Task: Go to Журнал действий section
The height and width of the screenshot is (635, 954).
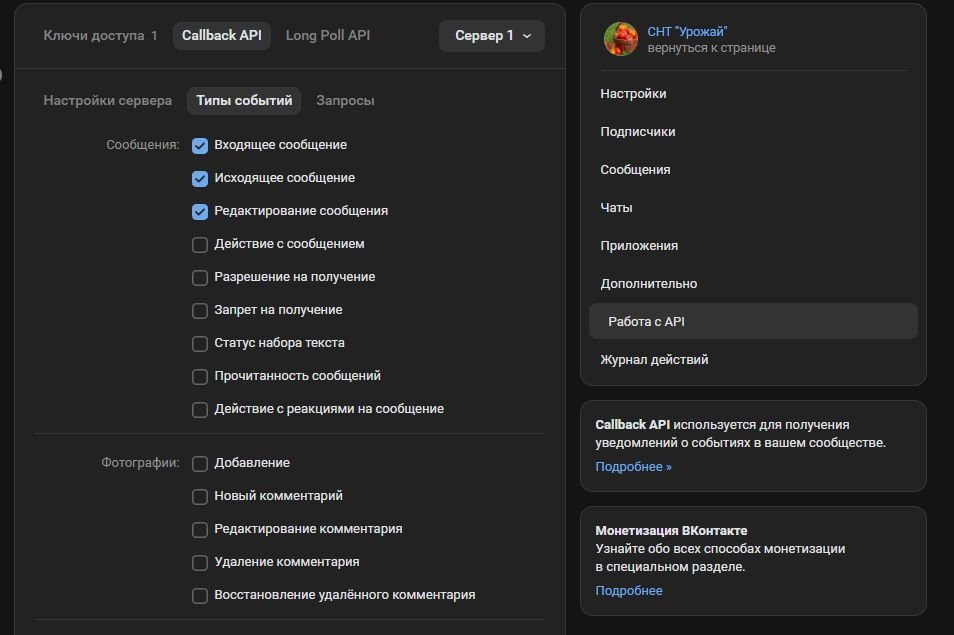Action: tap(654, 359)
